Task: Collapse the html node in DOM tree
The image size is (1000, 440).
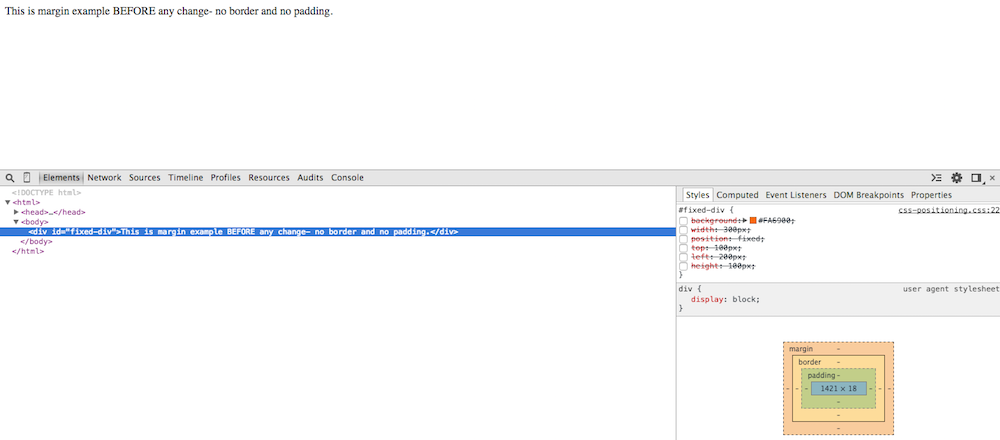Action: (x=8, y=202)
